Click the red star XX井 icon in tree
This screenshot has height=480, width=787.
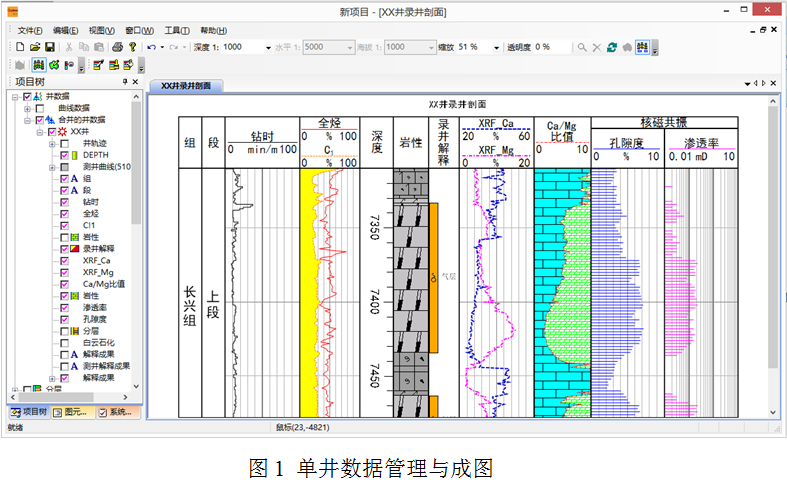[62, 132]
